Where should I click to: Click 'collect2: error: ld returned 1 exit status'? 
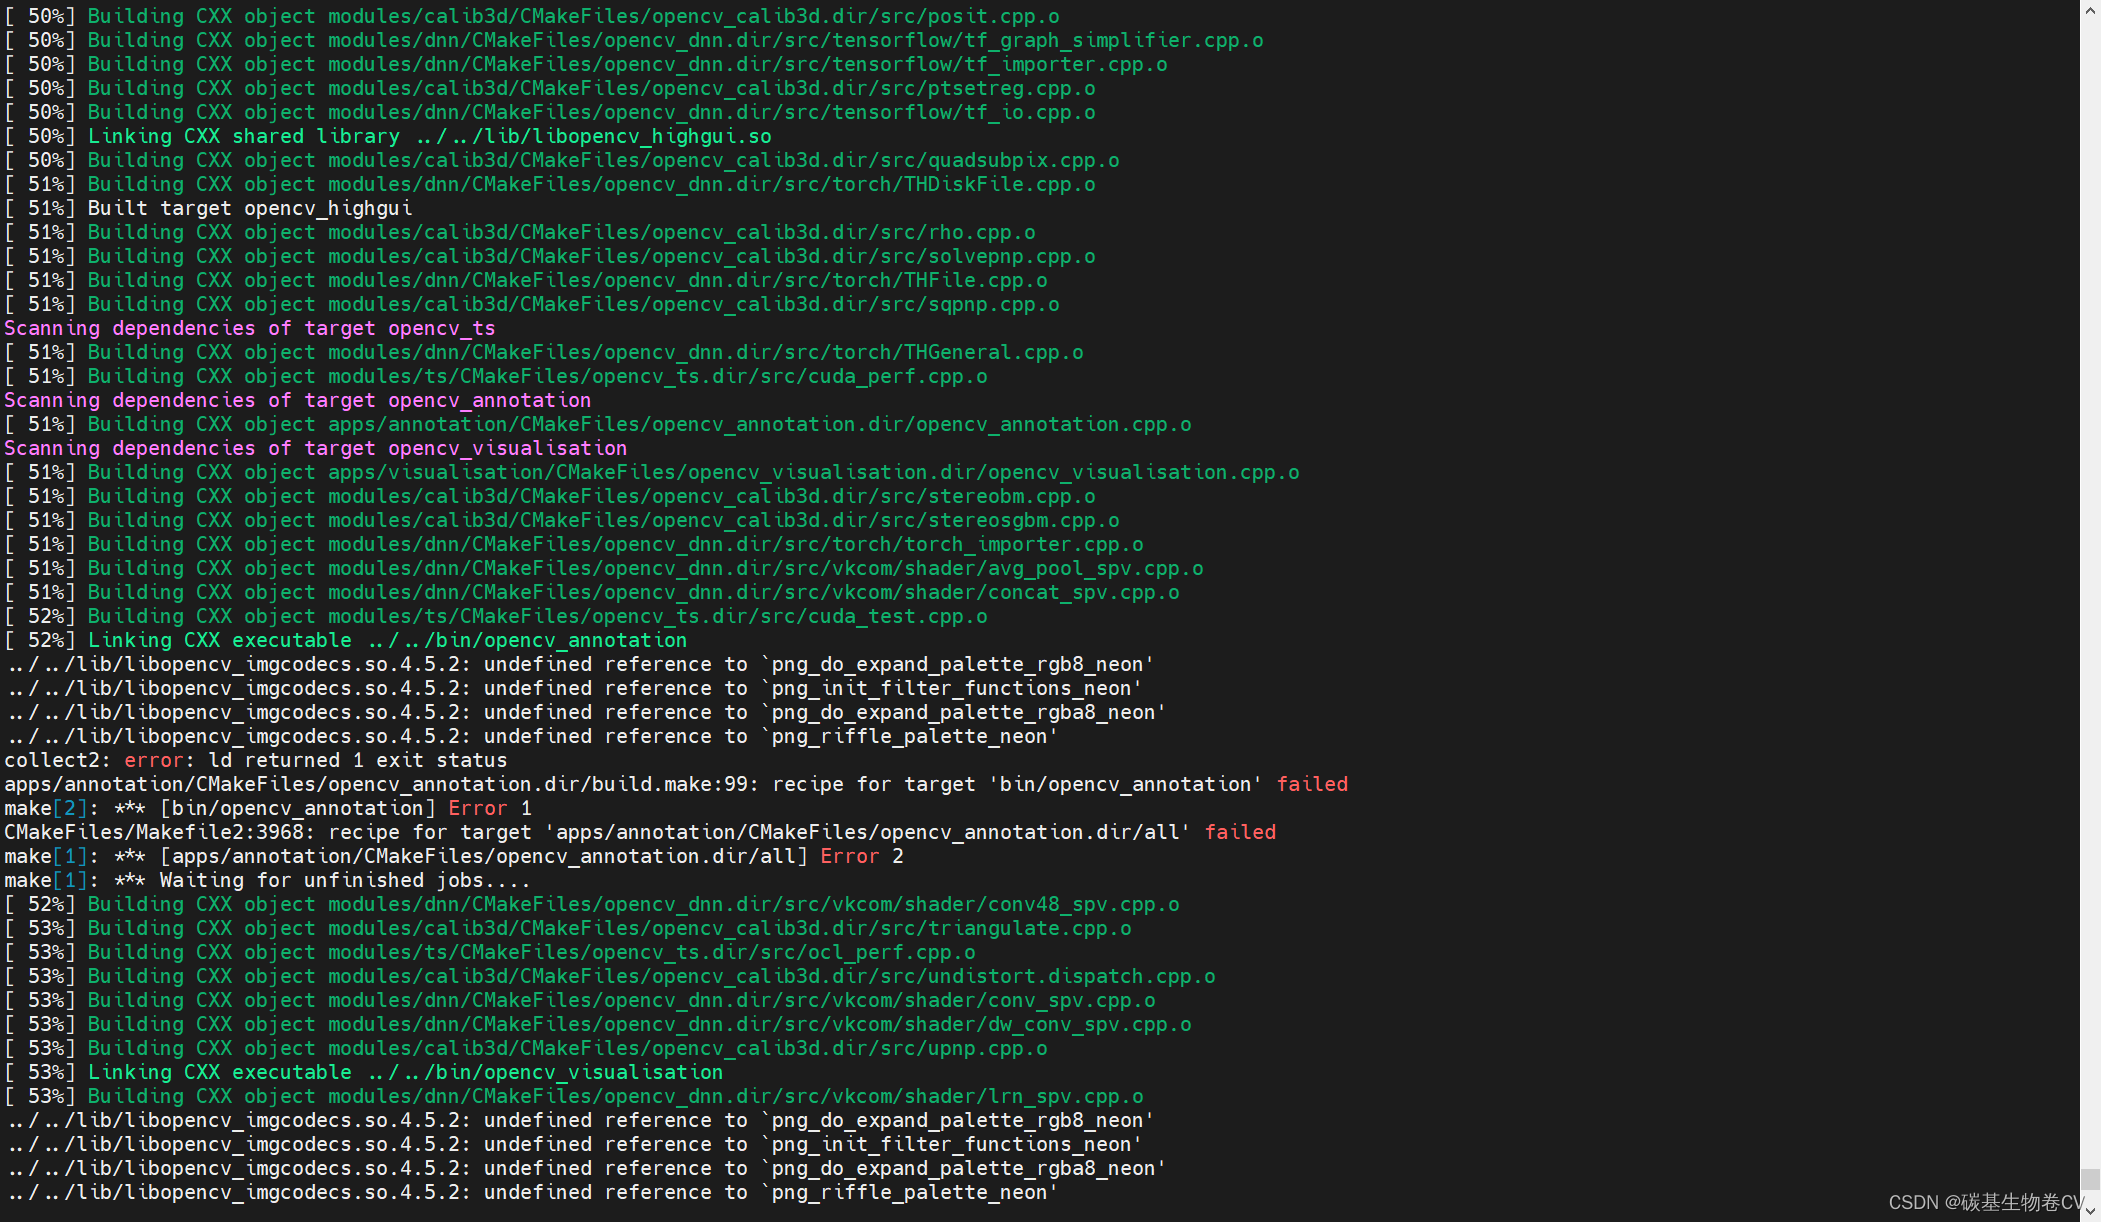click(256, 760)
